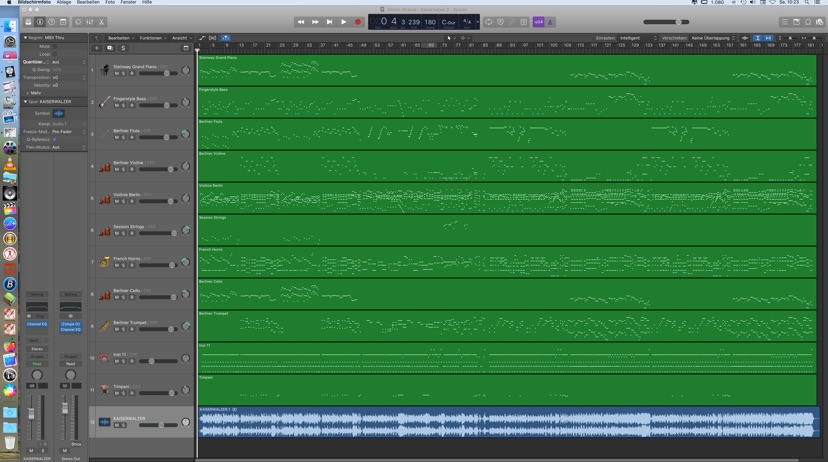Toggle the Horizontal Auto Zoom button

click(x=768, y=38)
